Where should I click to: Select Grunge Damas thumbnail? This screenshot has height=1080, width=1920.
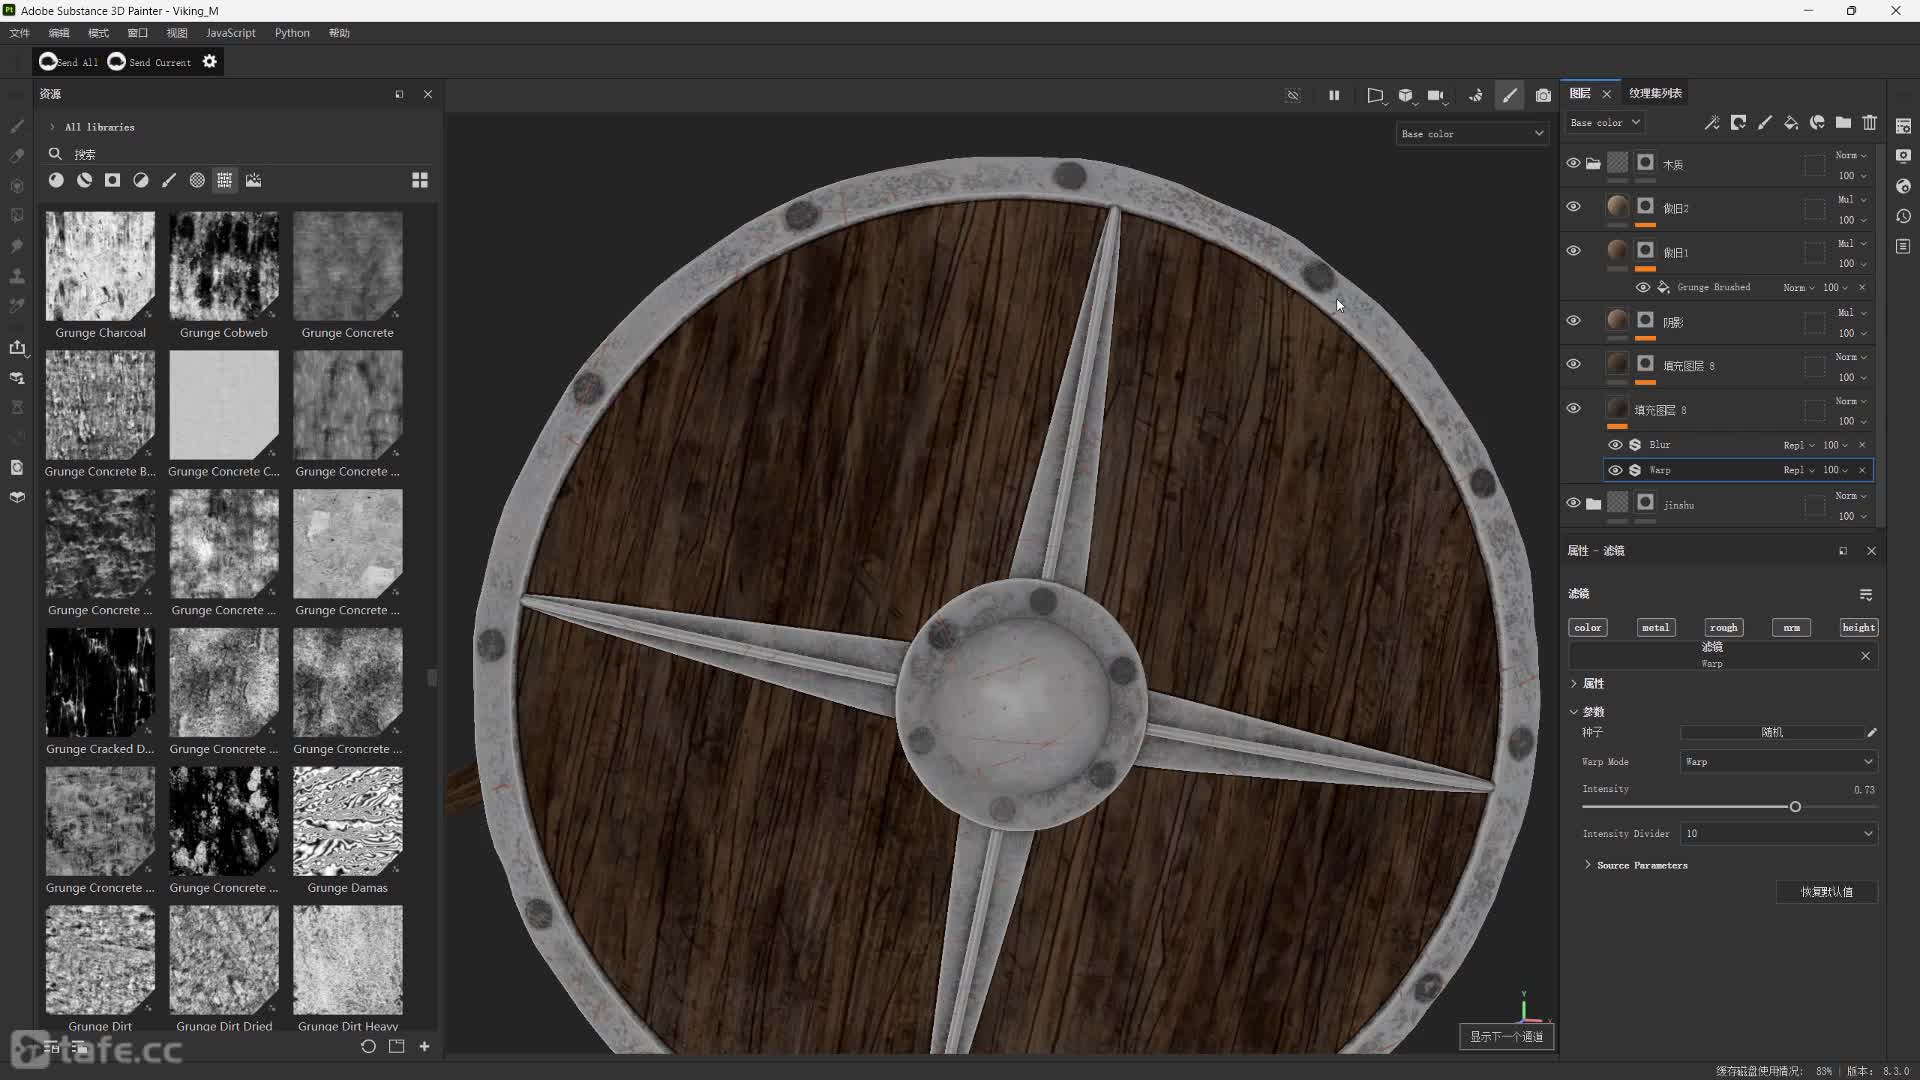(348, 821)
